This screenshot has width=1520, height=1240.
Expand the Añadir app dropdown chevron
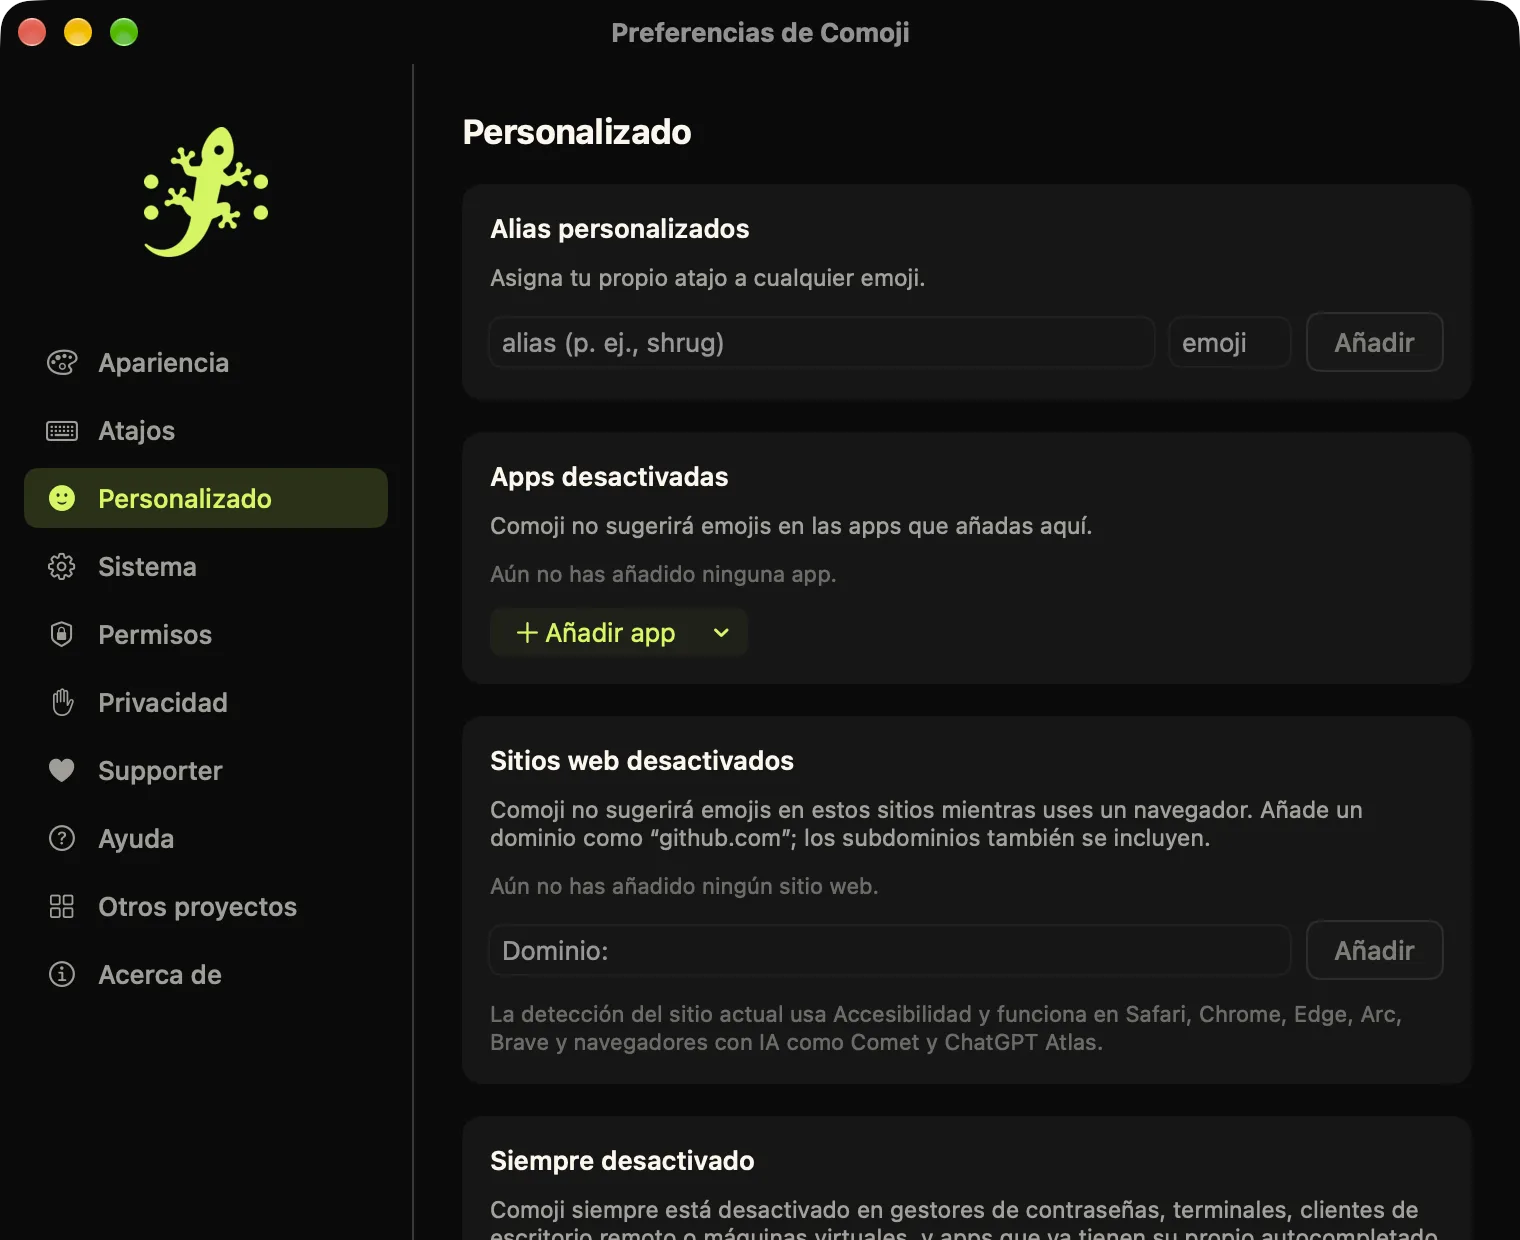click(x=721, y=633)
